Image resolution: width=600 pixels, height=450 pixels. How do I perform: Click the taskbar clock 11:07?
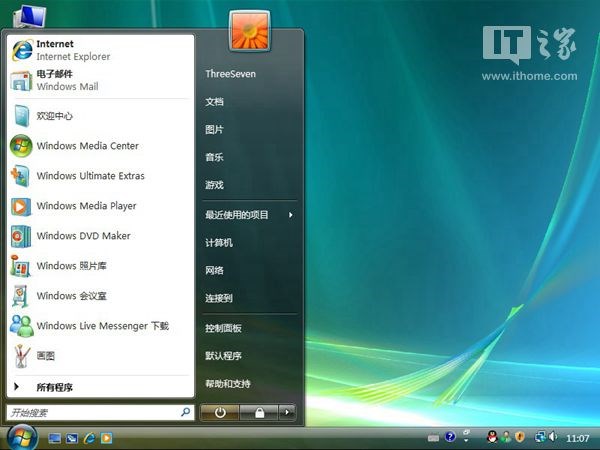(x=577, y=438)
